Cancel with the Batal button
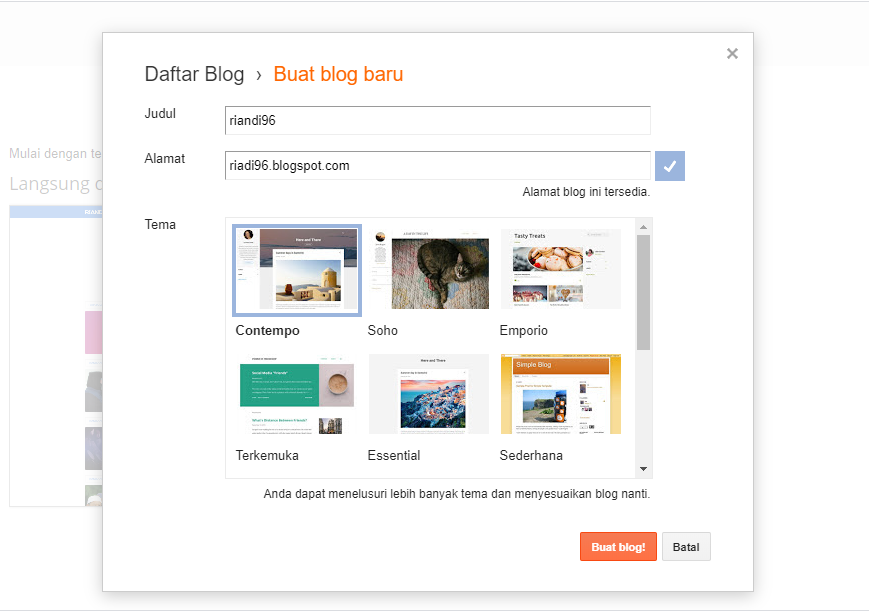Image resolution: width=869 pixels, height=613 pixels. click(x=686, y=547)
